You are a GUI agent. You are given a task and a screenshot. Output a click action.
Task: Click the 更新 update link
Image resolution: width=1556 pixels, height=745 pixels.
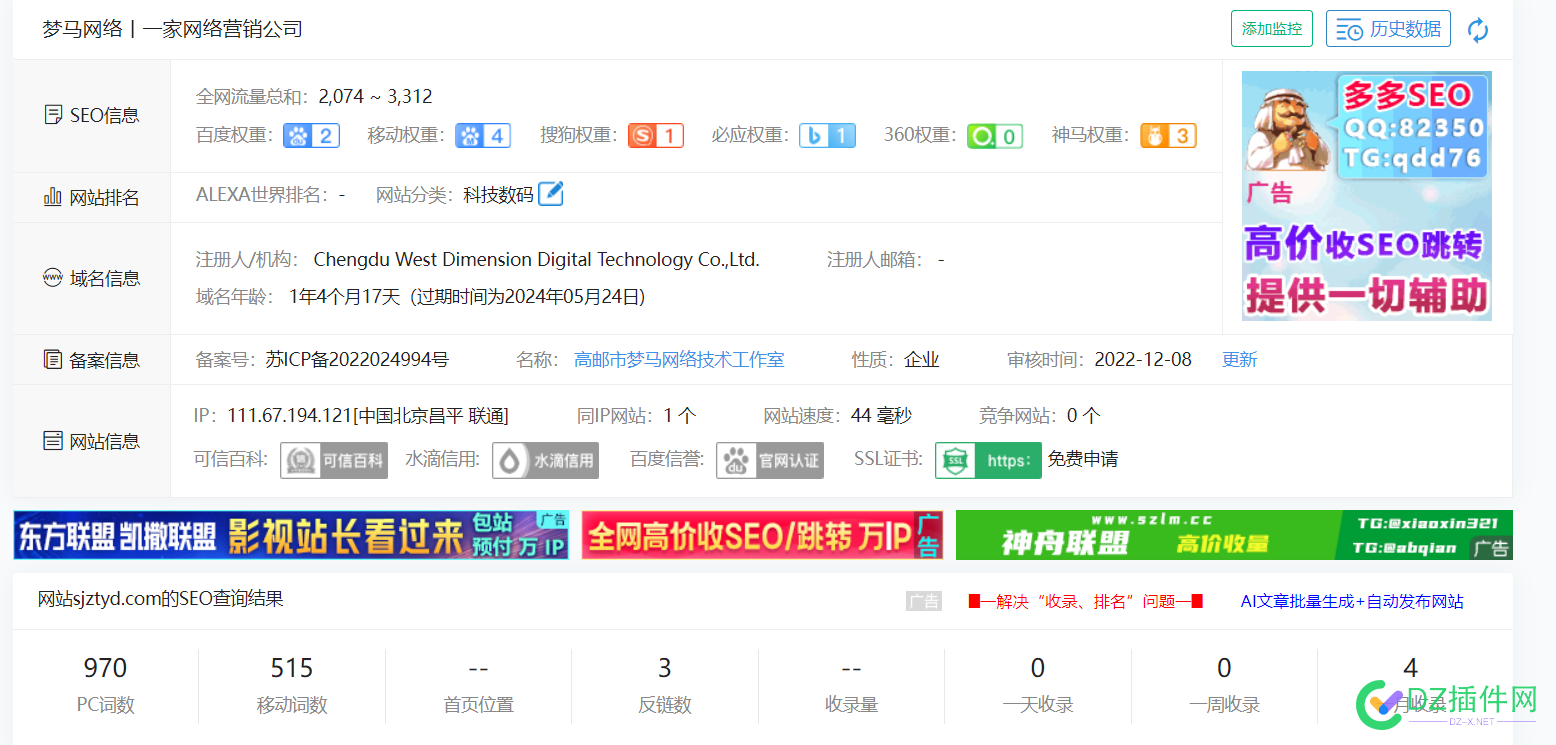pos(1240,359)
